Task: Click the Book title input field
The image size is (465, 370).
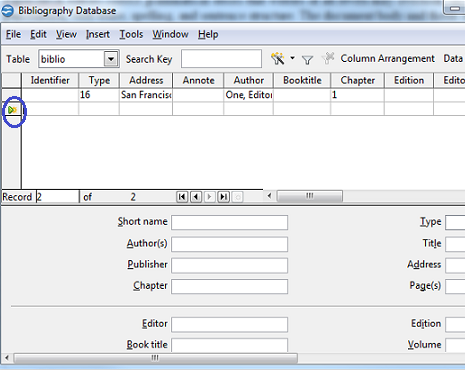Action: (229, 345)
